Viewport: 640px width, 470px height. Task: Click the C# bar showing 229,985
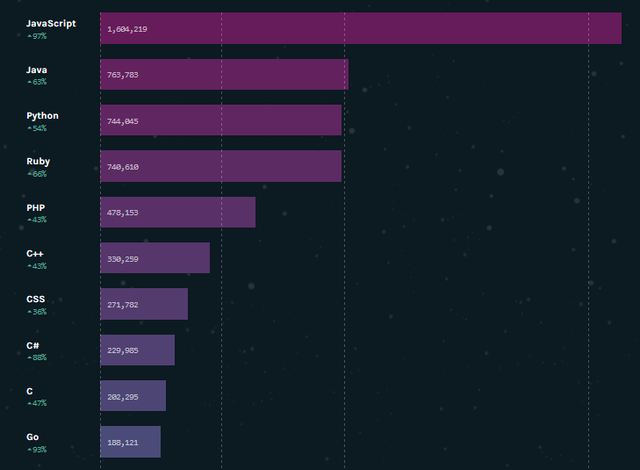click(x=138, y=350)
